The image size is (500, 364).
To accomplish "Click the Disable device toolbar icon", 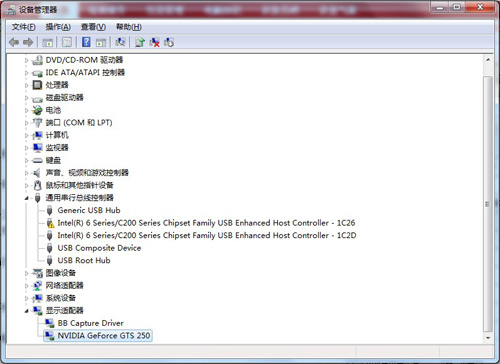I will pos(169,42).
